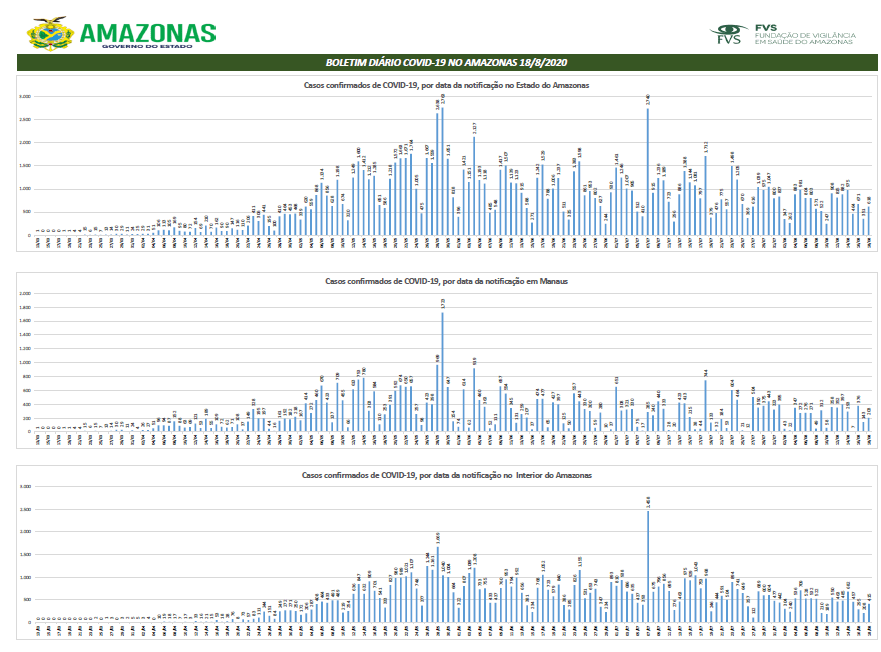This screenshot has height=652, width=881.
Task: Click the last bar in the state chart
Action: 869,222
